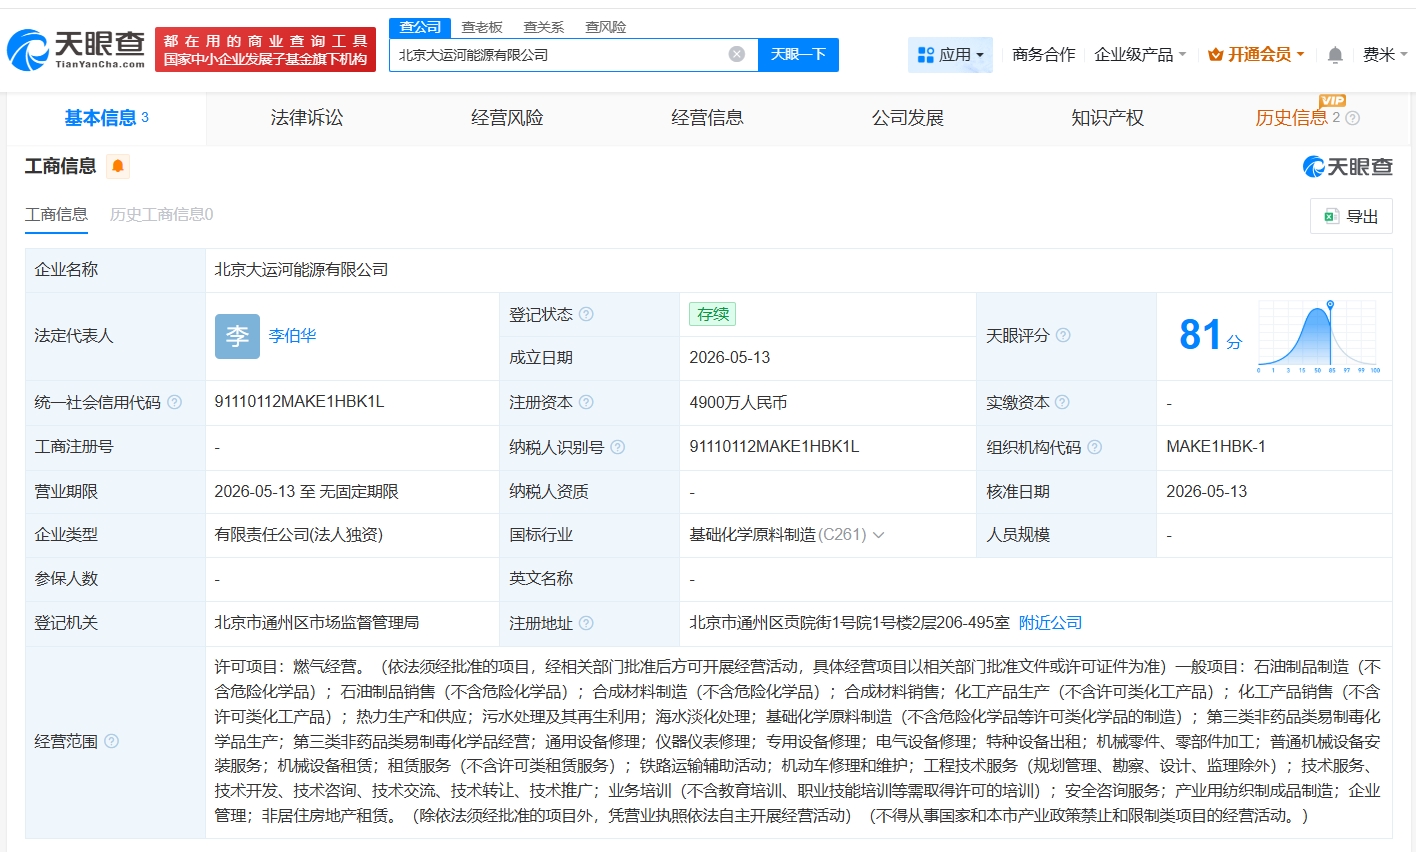This screenshot has height=852, width=1416.
Task: Click organization code MAKE1HBK-1
Action: click(1216, 447)
